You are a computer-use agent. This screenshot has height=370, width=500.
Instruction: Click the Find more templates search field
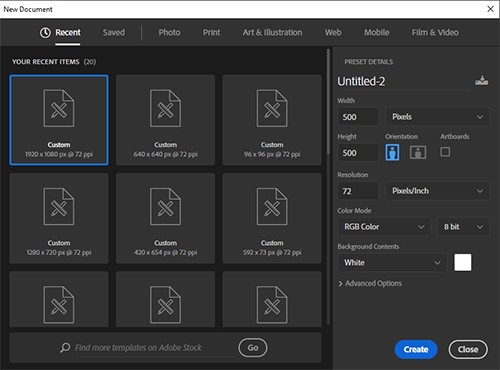[154, 348]
